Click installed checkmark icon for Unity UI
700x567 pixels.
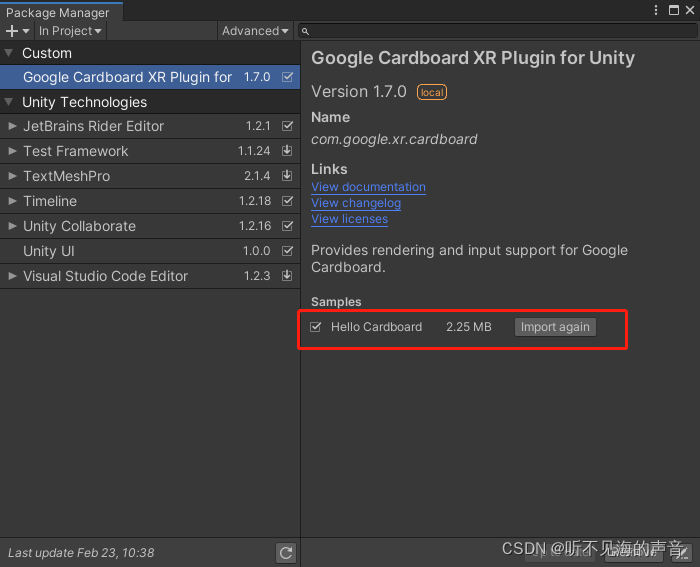point(288,251)
